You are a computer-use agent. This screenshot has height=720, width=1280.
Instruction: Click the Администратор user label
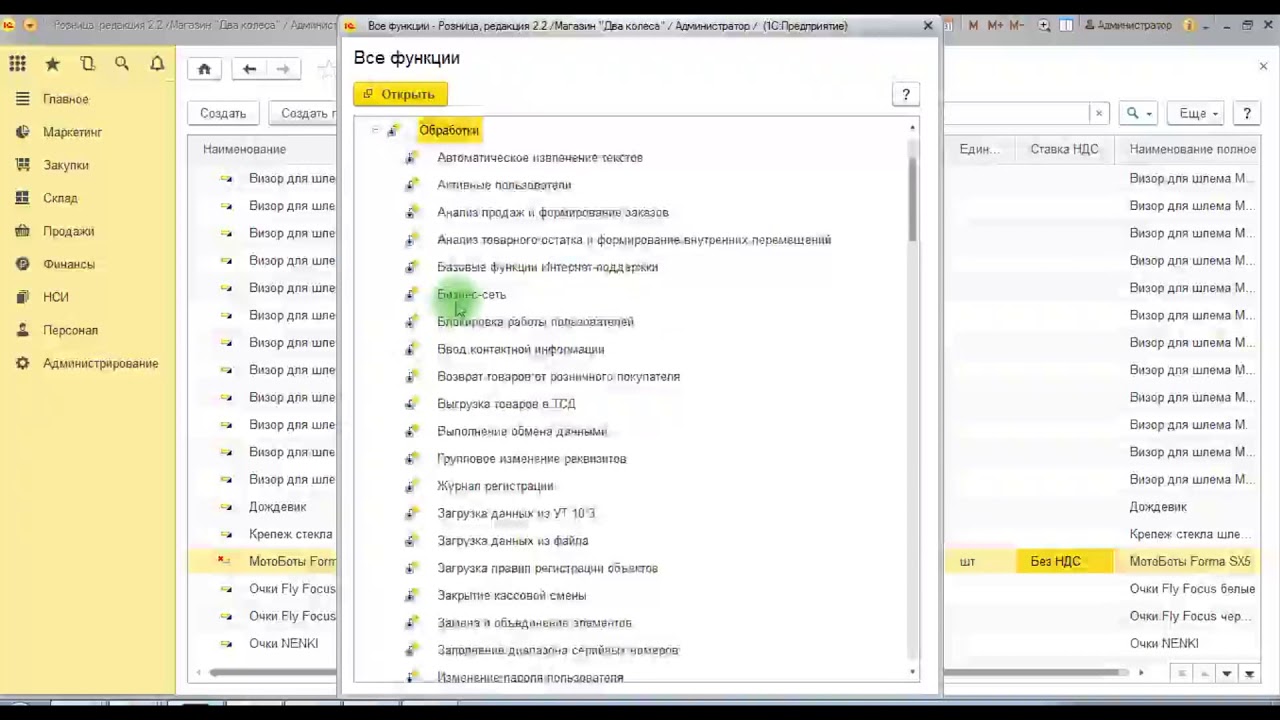(1128, 26)
